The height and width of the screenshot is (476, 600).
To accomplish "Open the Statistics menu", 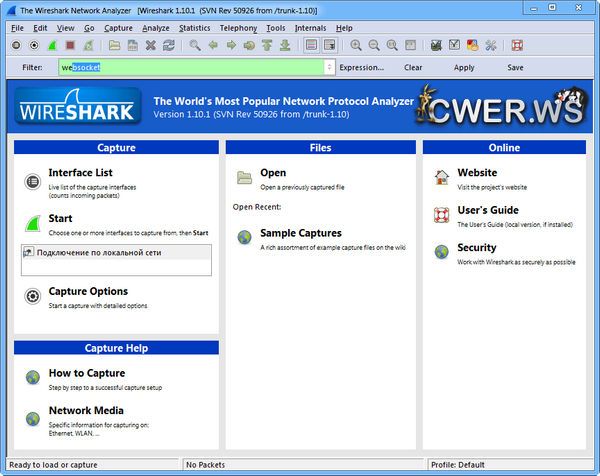I will pyautogui.click(x=195, y=28).
